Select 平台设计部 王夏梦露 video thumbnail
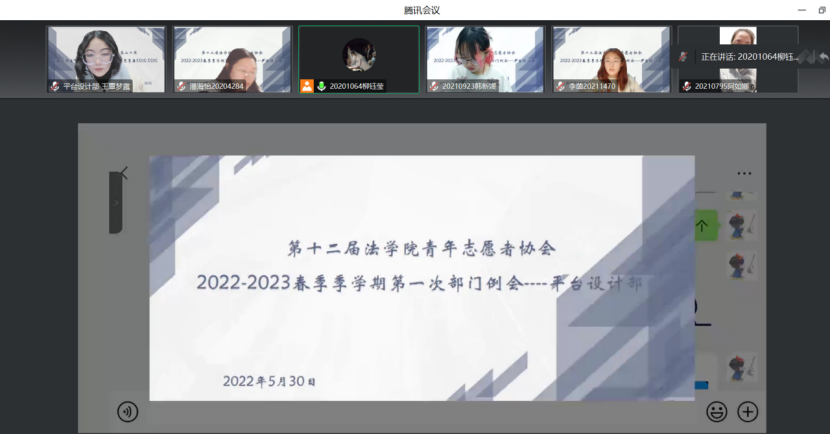 [x=106, y=60]
